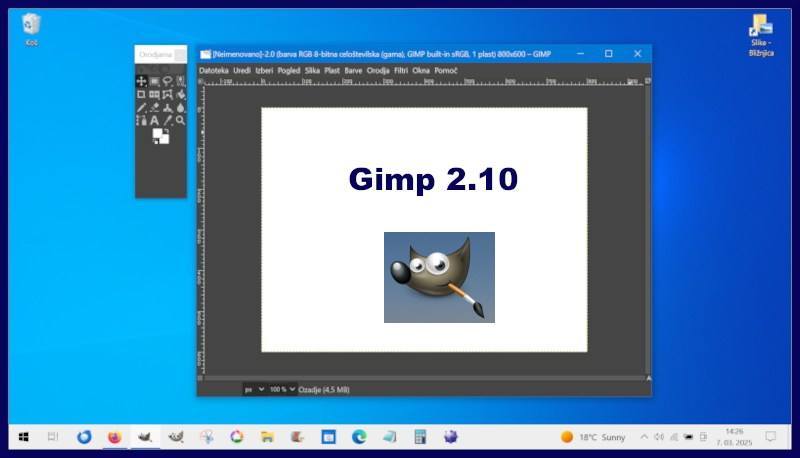Select the Move tool in toolbox

(x=141, y=81)
